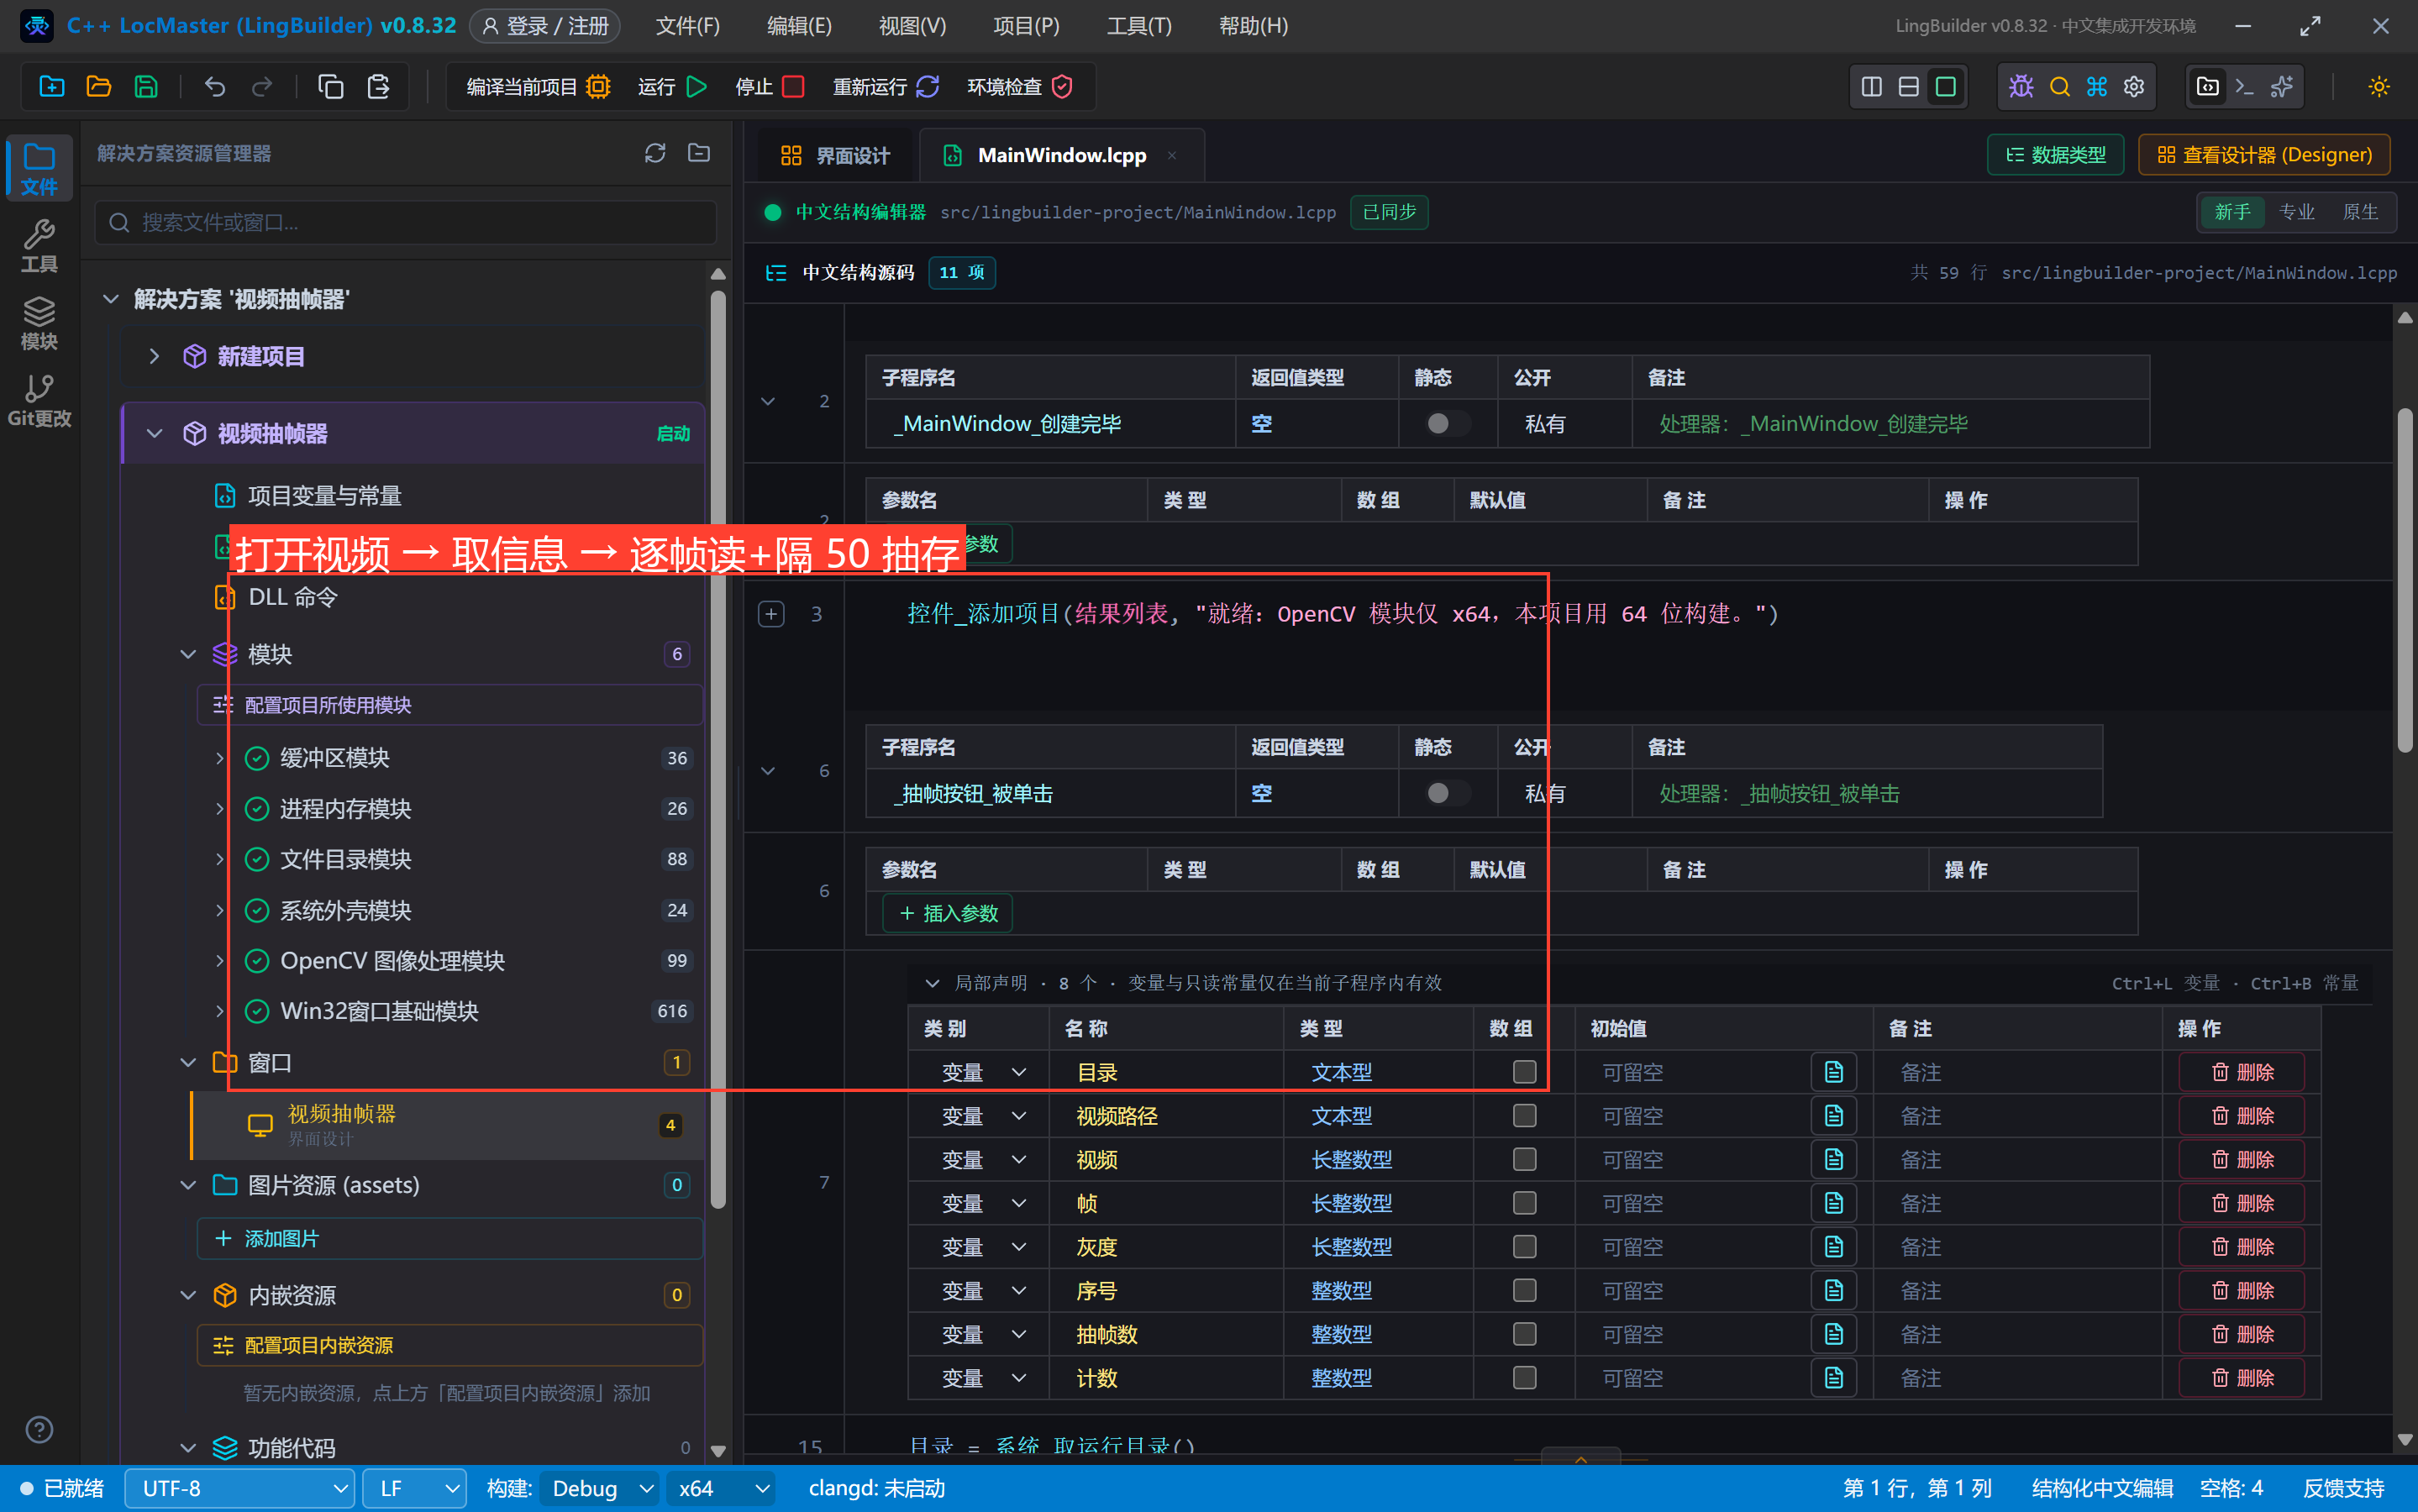This screenshot has width=2418, height=1512.
Task: Open the Debug build configuration dropdown
Action: [600, 1488]
